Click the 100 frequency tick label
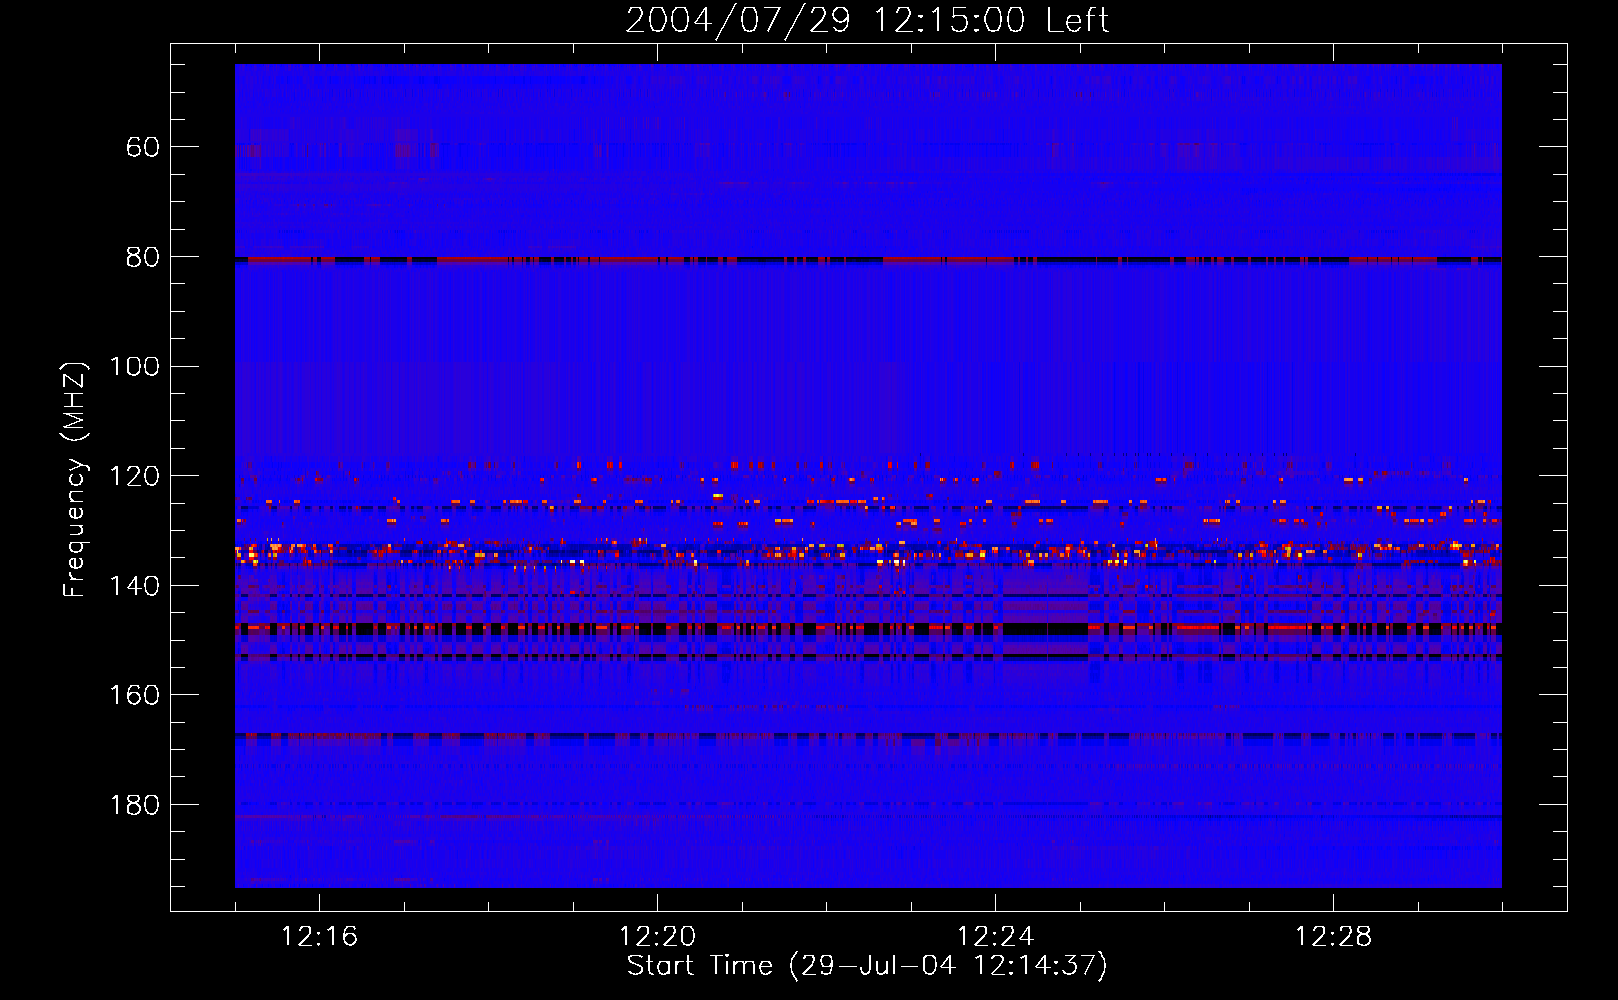Screen dimensions: 1618x1000 (134, 366)
